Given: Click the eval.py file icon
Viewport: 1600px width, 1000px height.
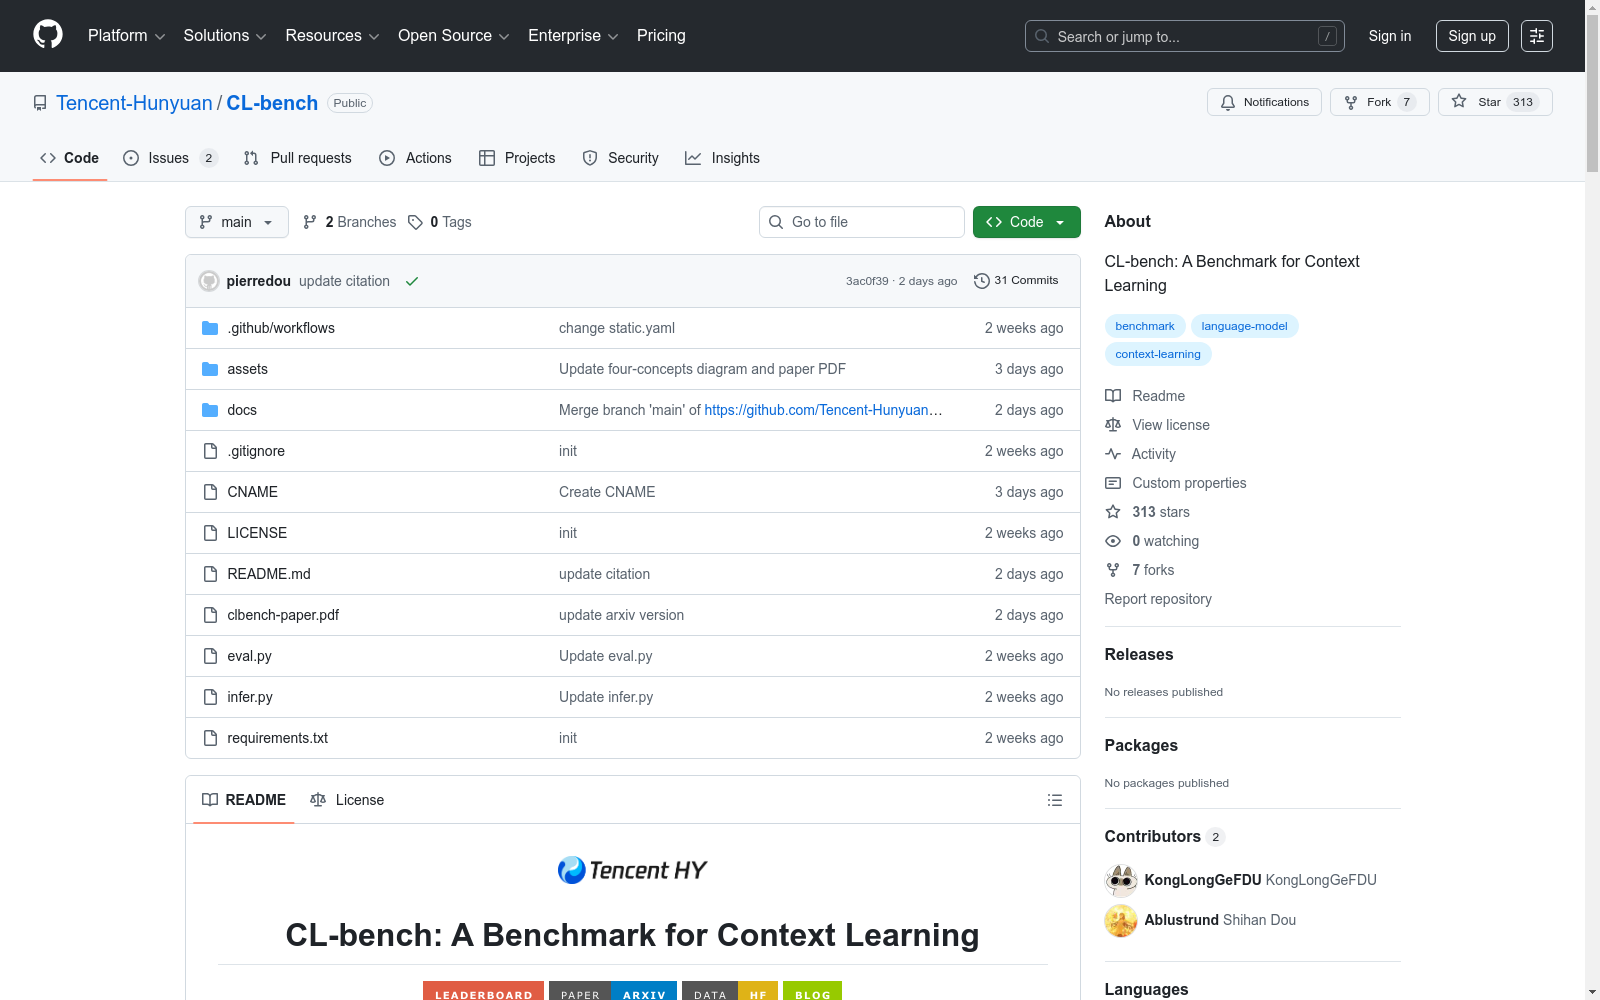Looking at the screenshot, I should (x=210, y=656).
